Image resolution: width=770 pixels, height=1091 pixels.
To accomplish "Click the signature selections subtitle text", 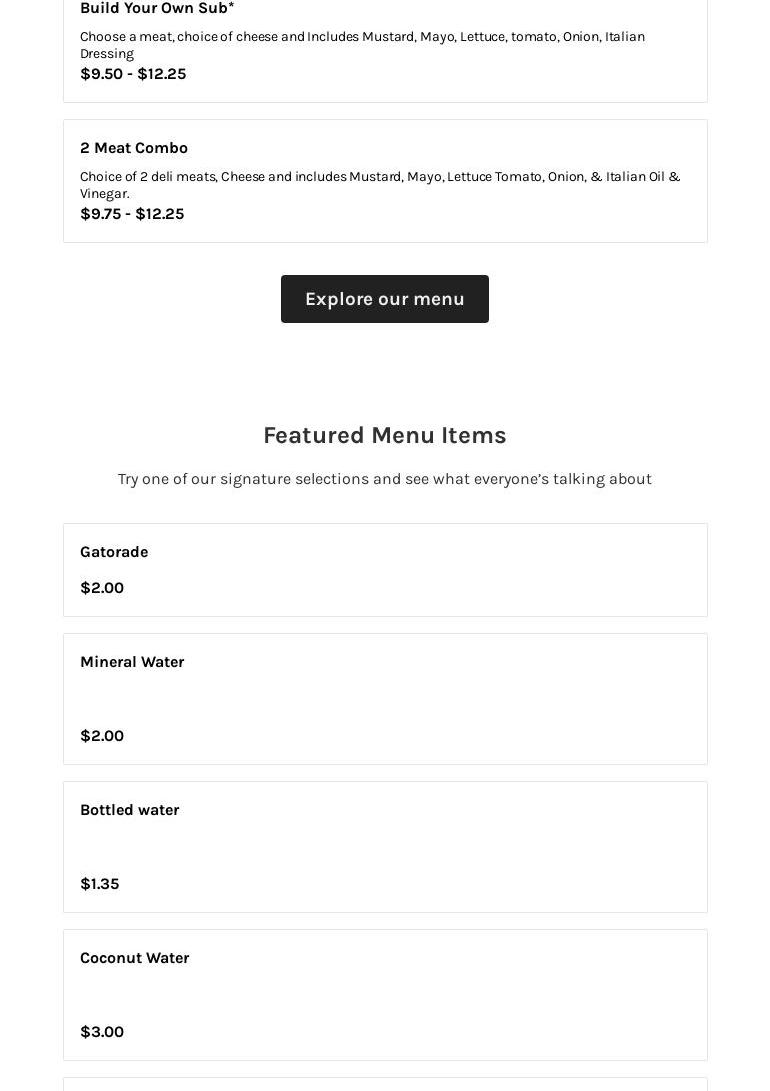I will (x=385, y=479).
